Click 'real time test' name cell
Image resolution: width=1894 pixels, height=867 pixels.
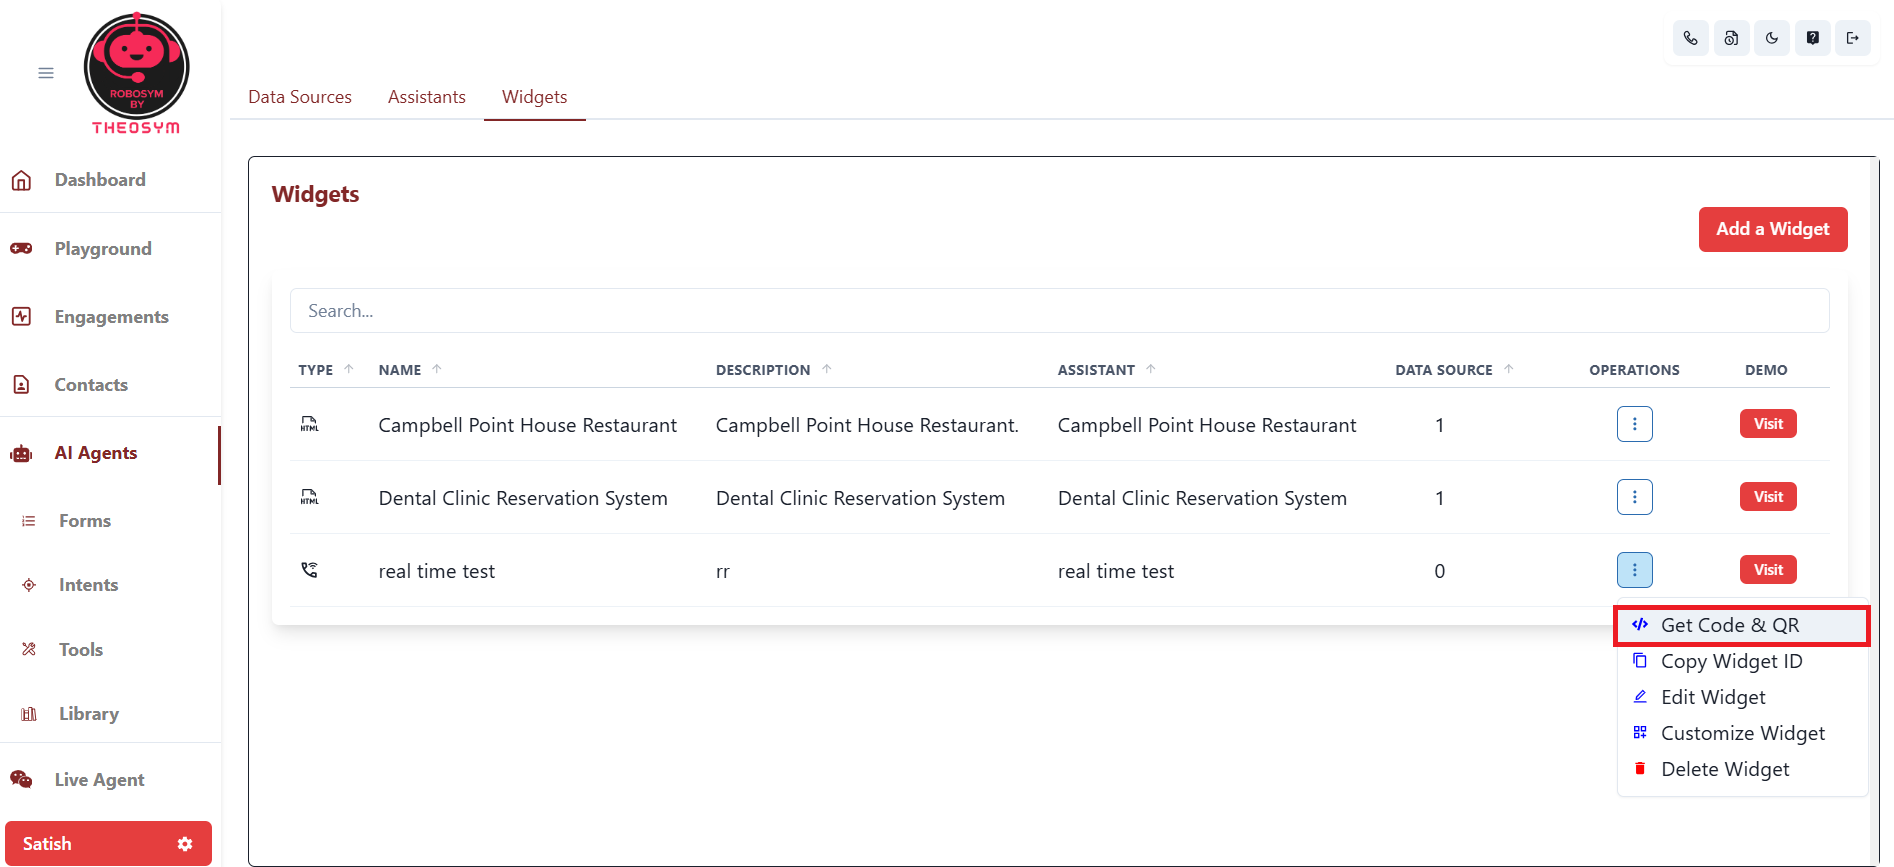click(x=436, y=571)
